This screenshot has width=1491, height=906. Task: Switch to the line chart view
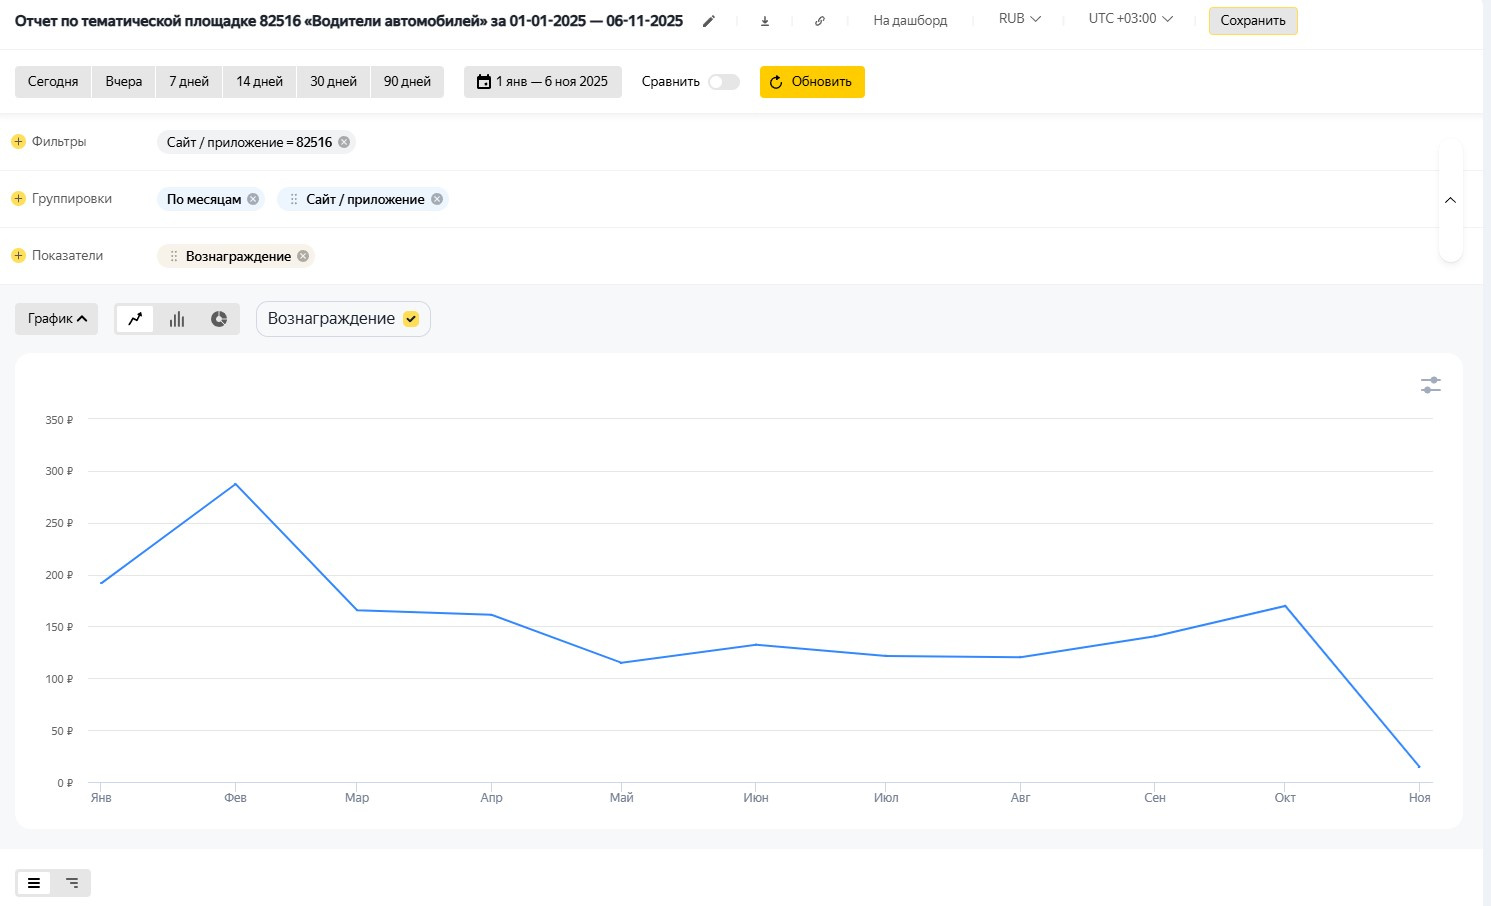[x=135, y=319]
